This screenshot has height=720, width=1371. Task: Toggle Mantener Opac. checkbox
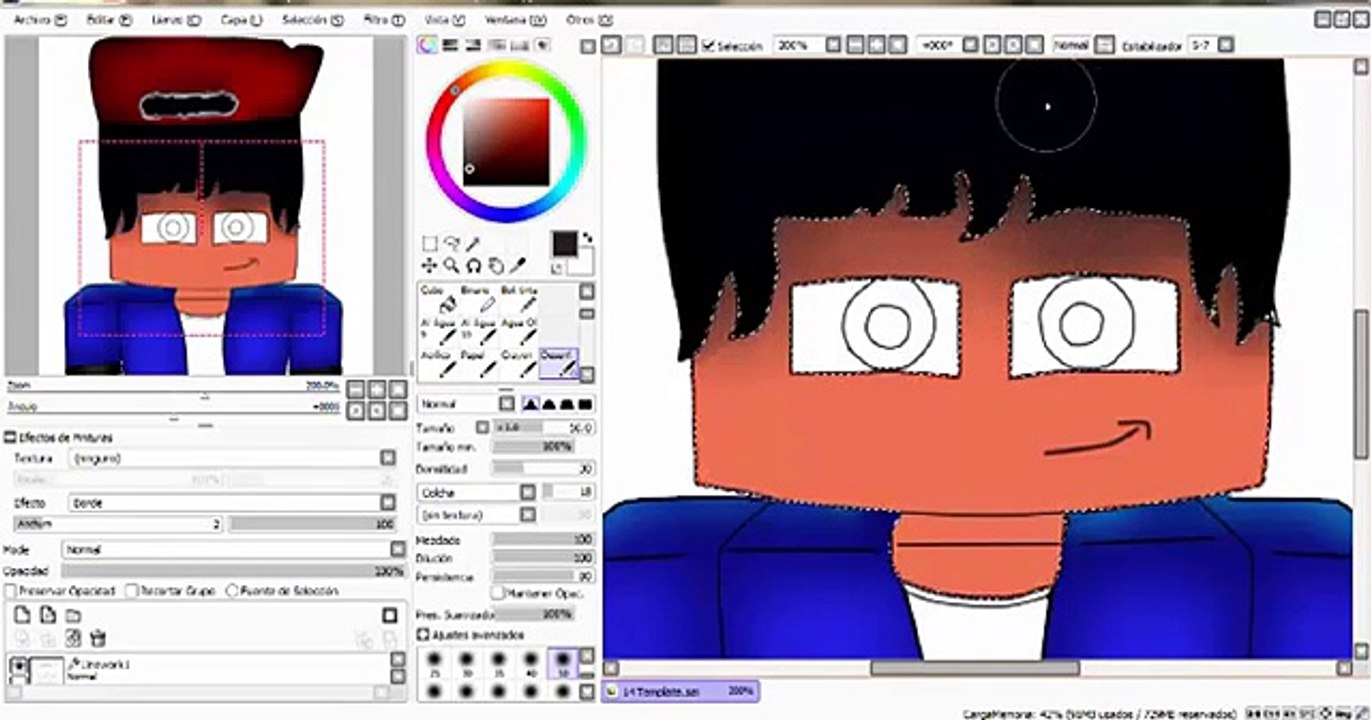tap(498, 595)
